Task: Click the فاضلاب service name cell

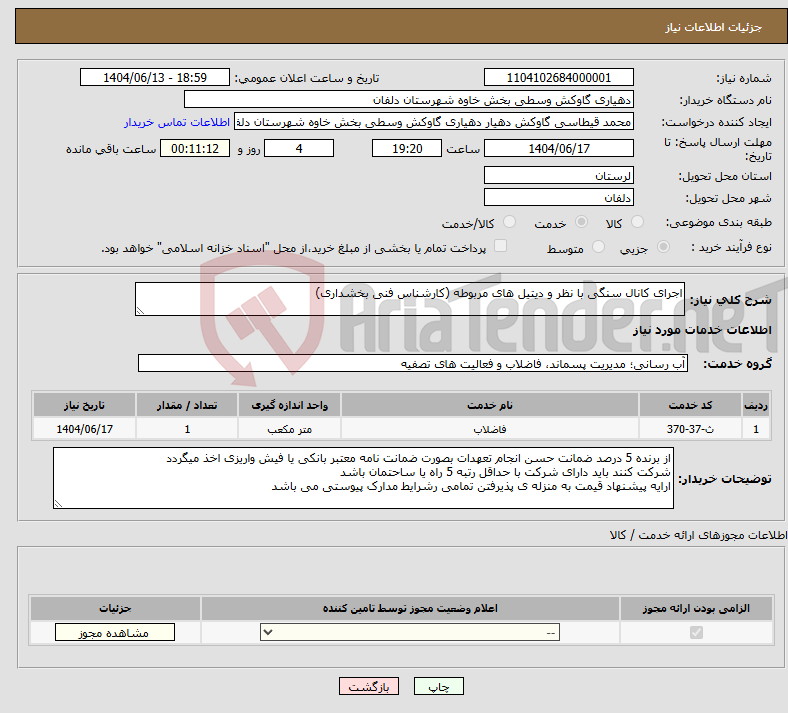Action: [489, 429]
